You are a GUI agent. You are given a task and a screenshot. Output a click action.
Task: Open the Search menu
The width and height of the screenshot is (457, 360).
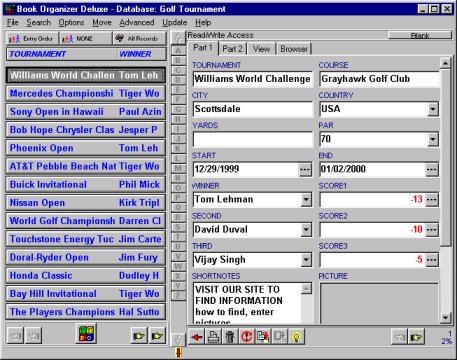pyautogui.click(x=39, y=23)
